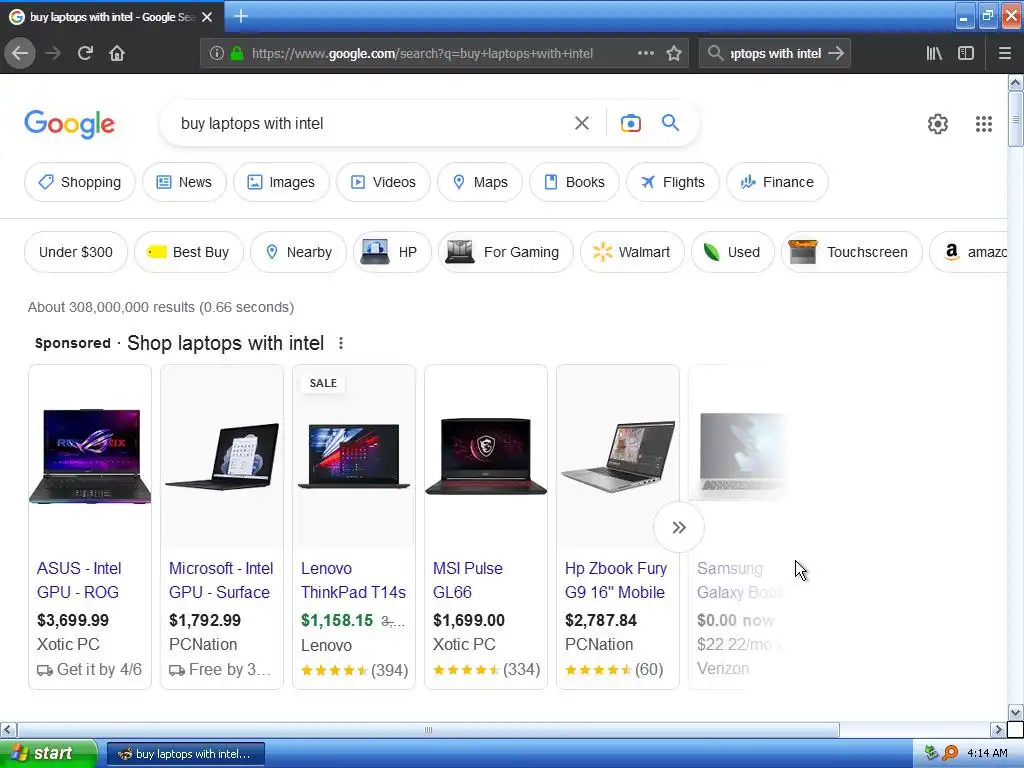Filter results by Nearby
The height and width of the screenshot is (768, 1024).
coord(298,252)
